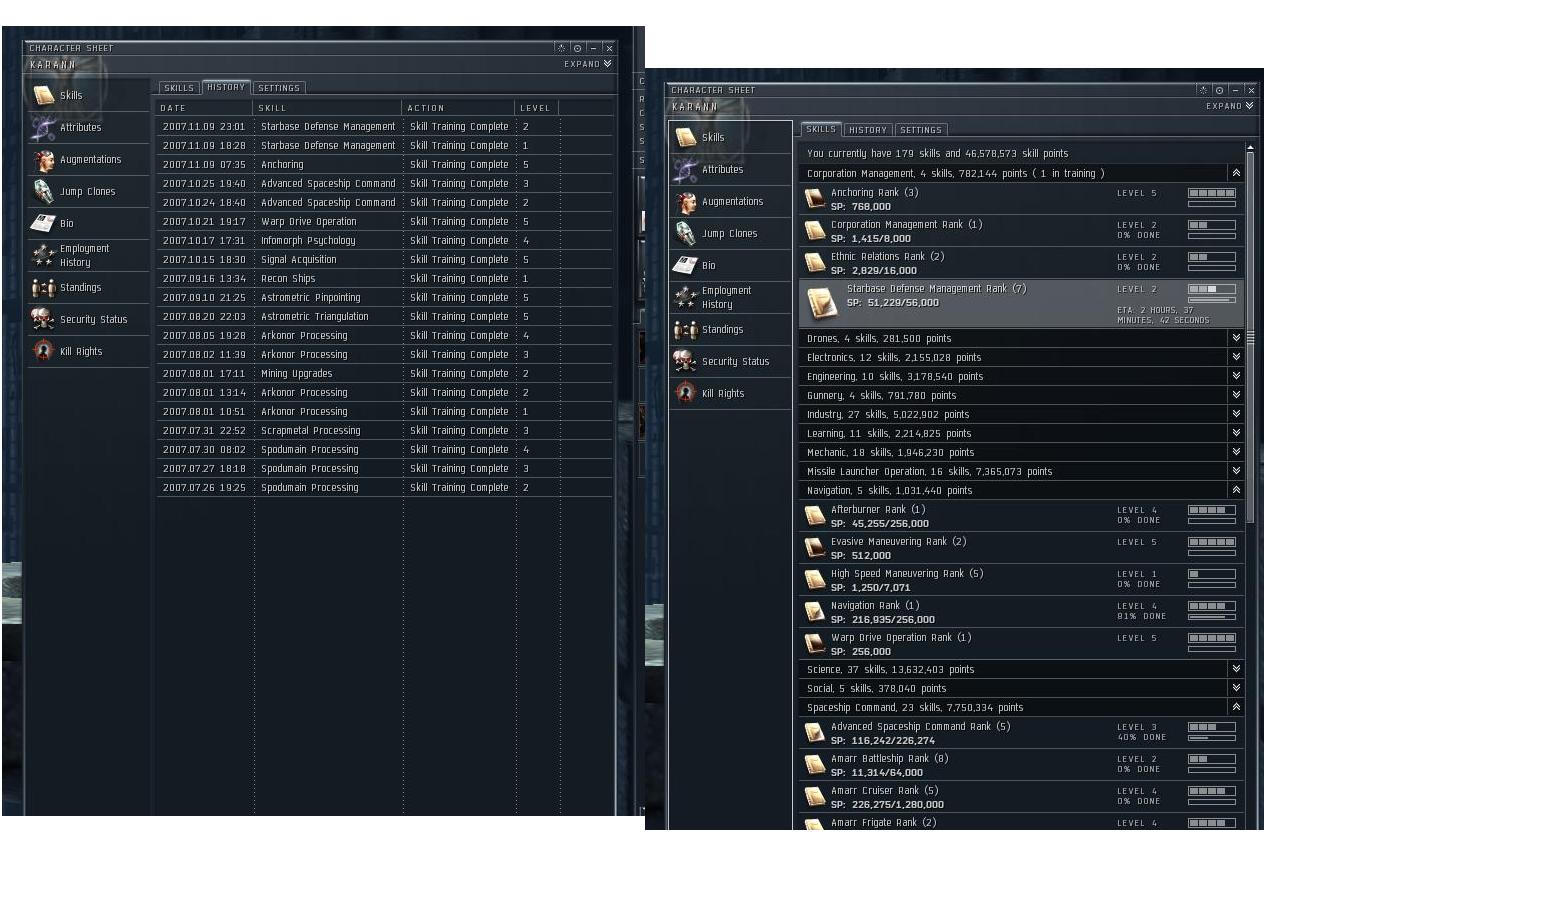Click the skills list scrollbar up arrow
The width and height of the screenshot is (1566, 902).
(x=1250, y=148)
